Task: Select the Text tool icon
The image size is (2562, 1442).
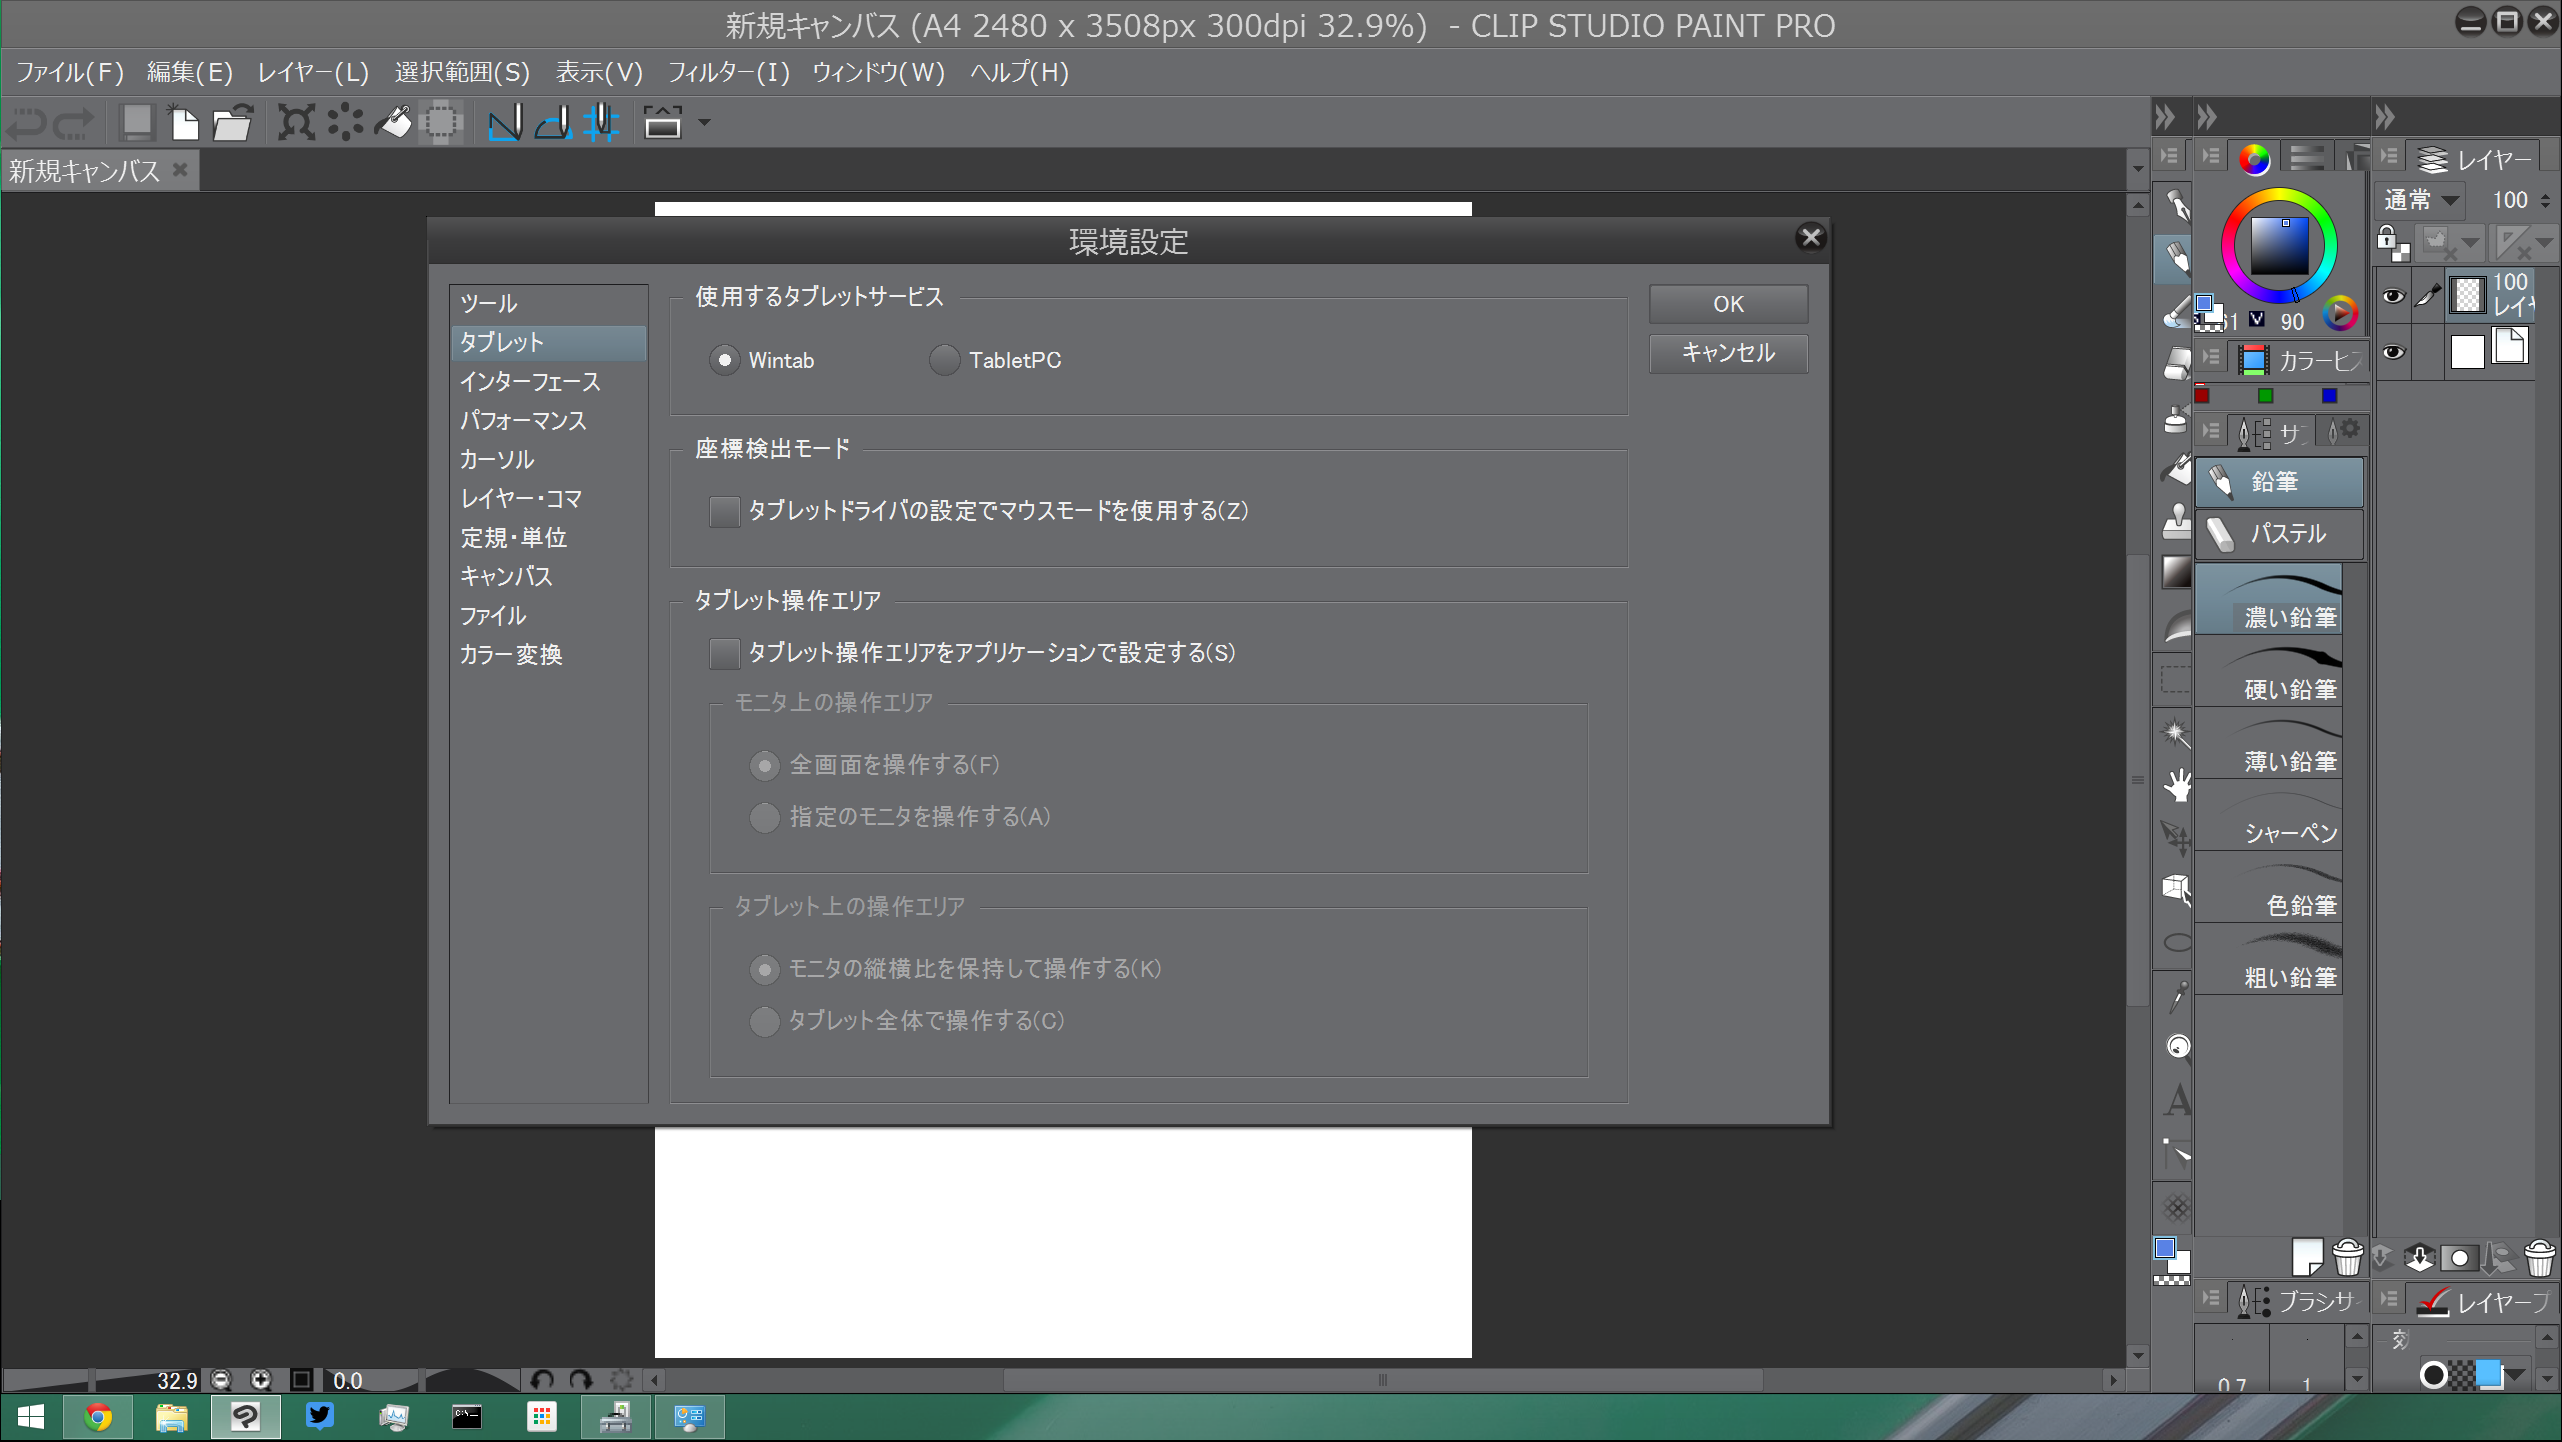Action: [2177, 1100]
